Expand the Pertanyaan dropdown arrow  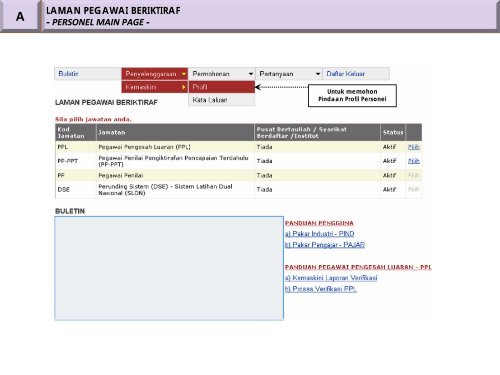click(x=318, y=74)
